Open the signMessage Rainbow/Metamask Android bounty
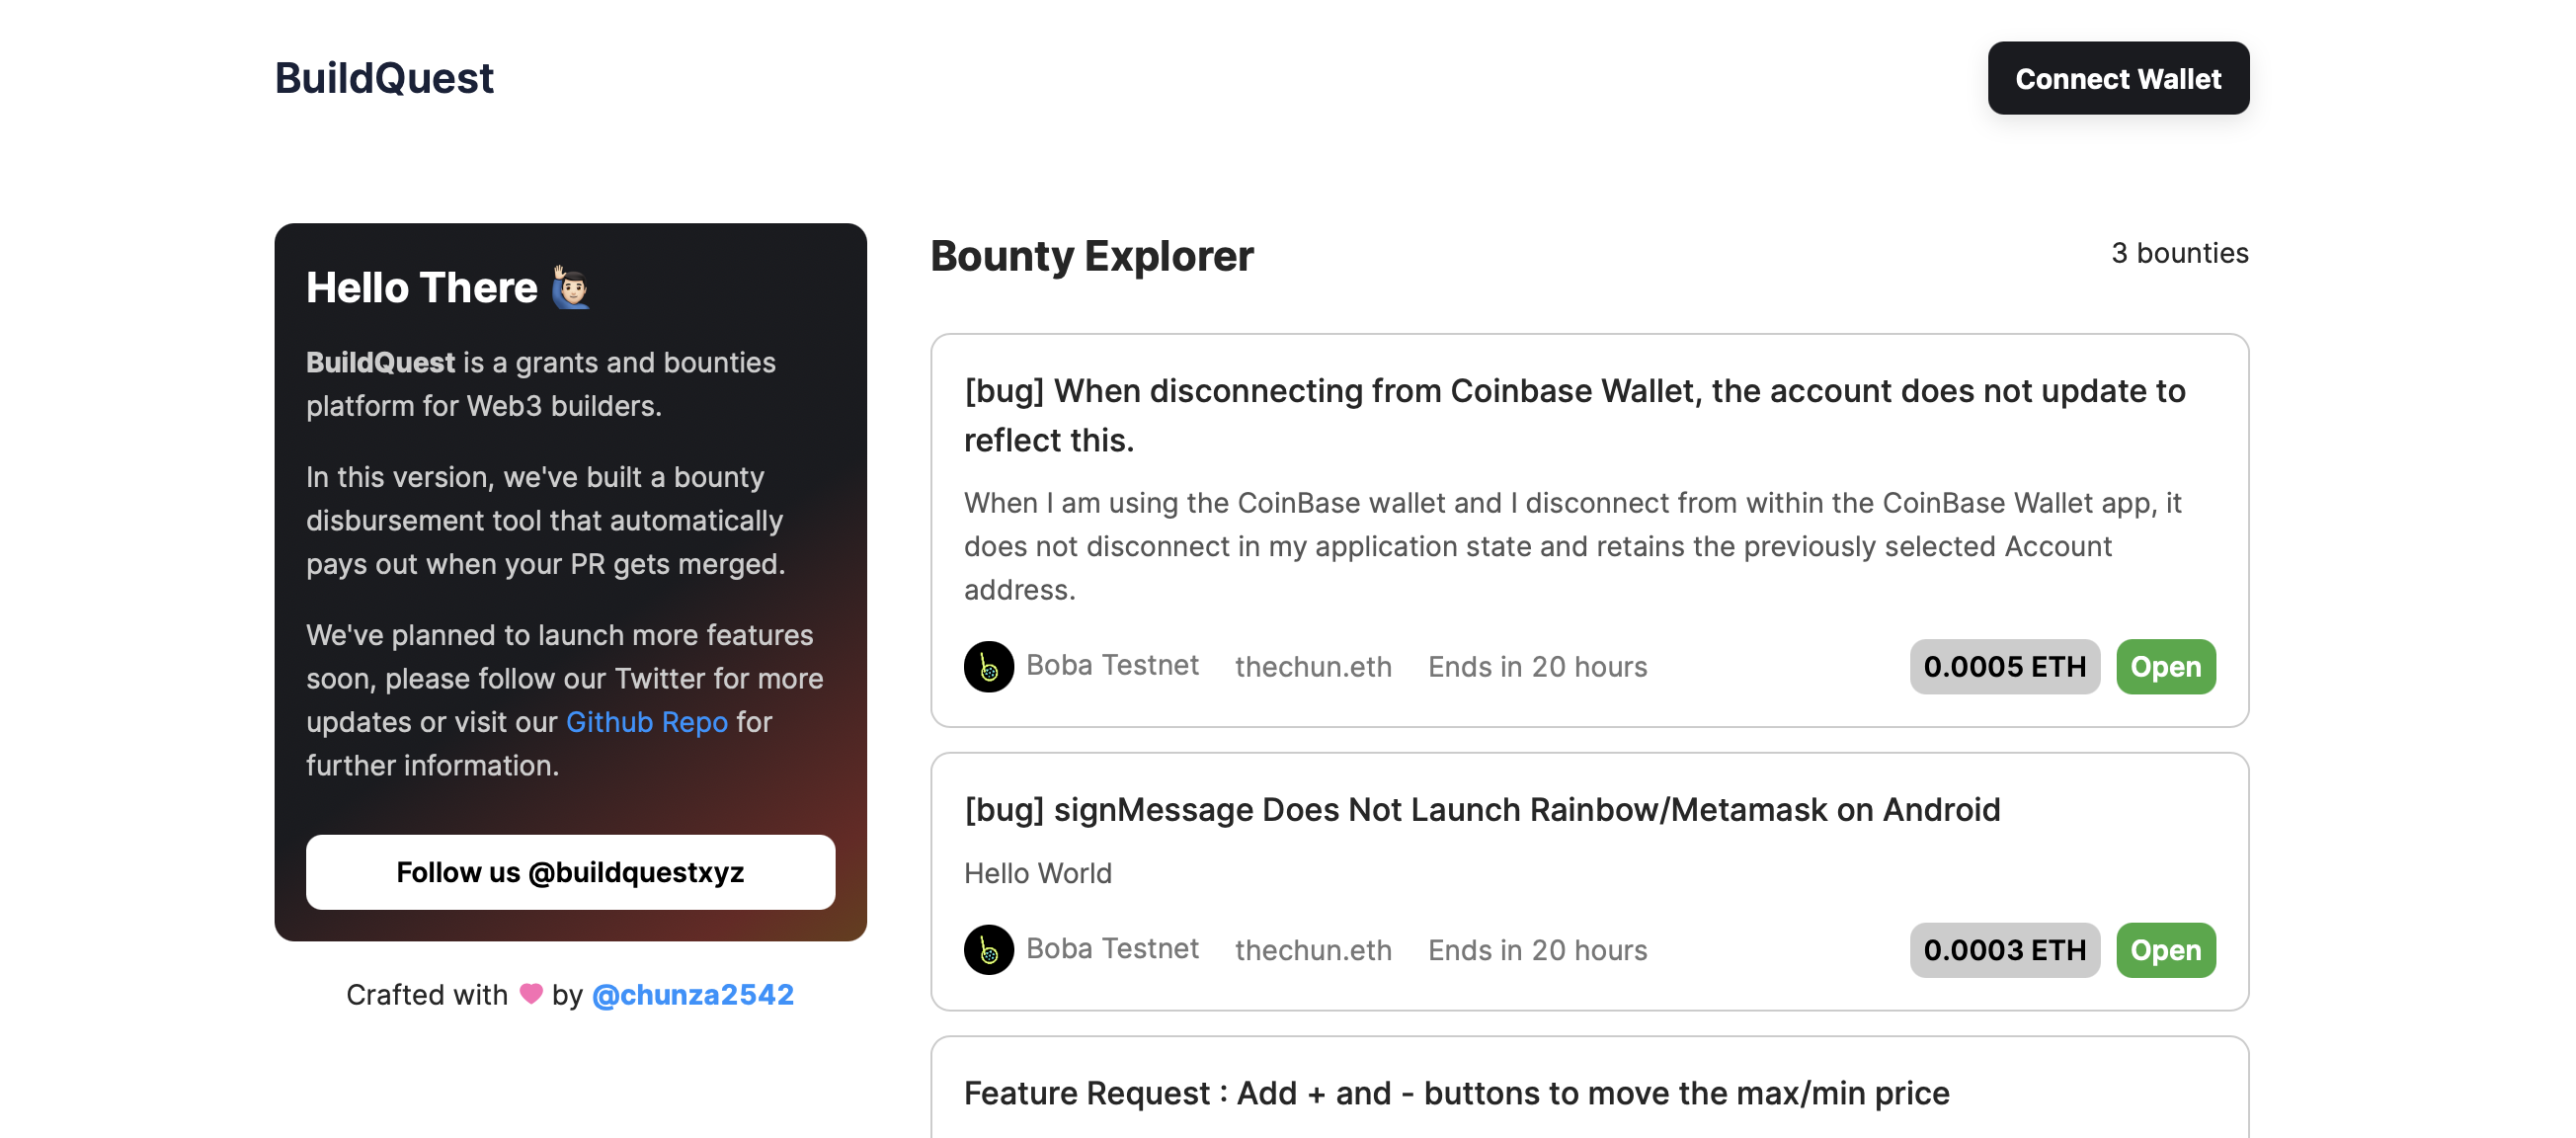Image resolution: width=2576 pixels, height=1138 pixels. pyautogui.click(x=1481, y=808)
